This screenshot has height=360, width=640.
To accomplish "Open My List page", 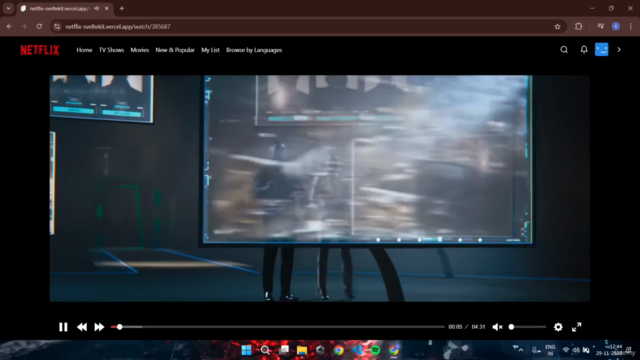I will coord(210,50).
